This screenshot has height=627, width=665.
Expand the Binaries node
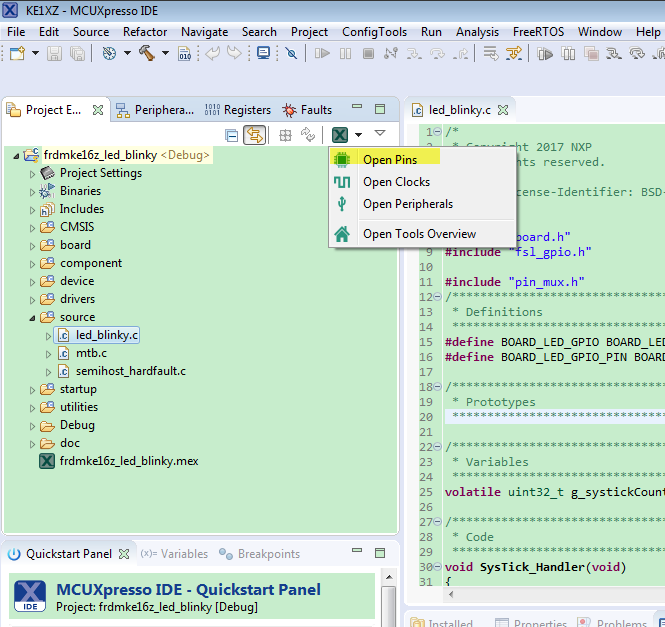32,192
